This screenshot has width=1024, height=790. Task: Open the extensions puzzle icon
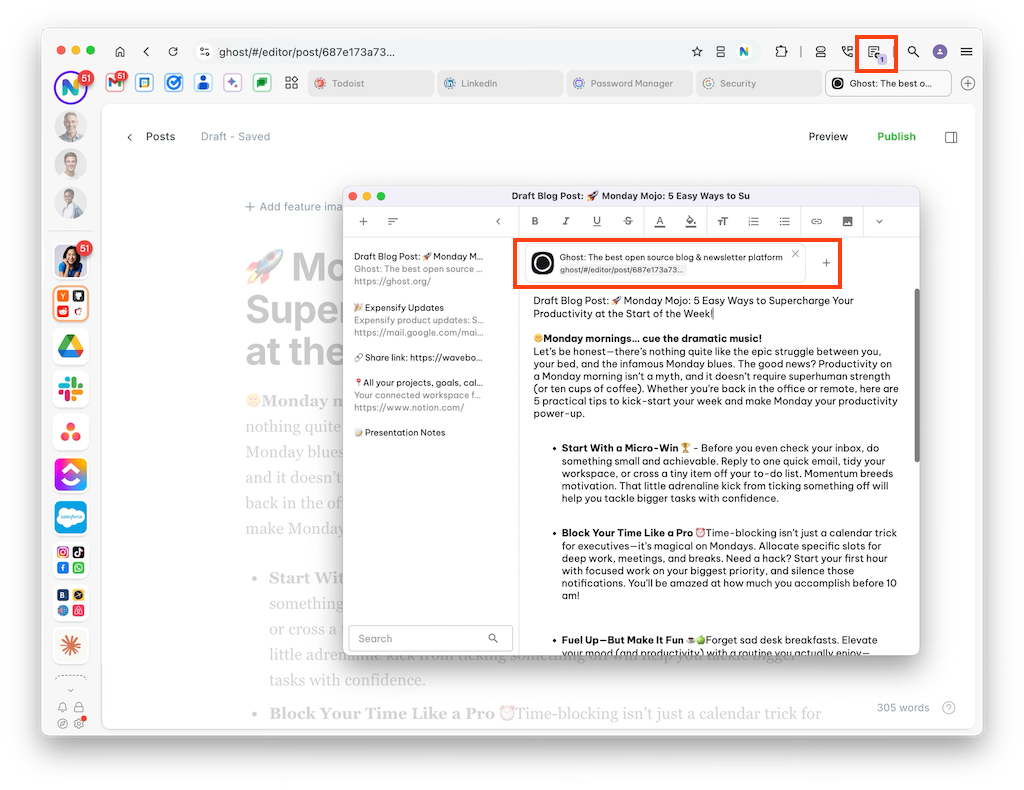[x=781, y=52]
